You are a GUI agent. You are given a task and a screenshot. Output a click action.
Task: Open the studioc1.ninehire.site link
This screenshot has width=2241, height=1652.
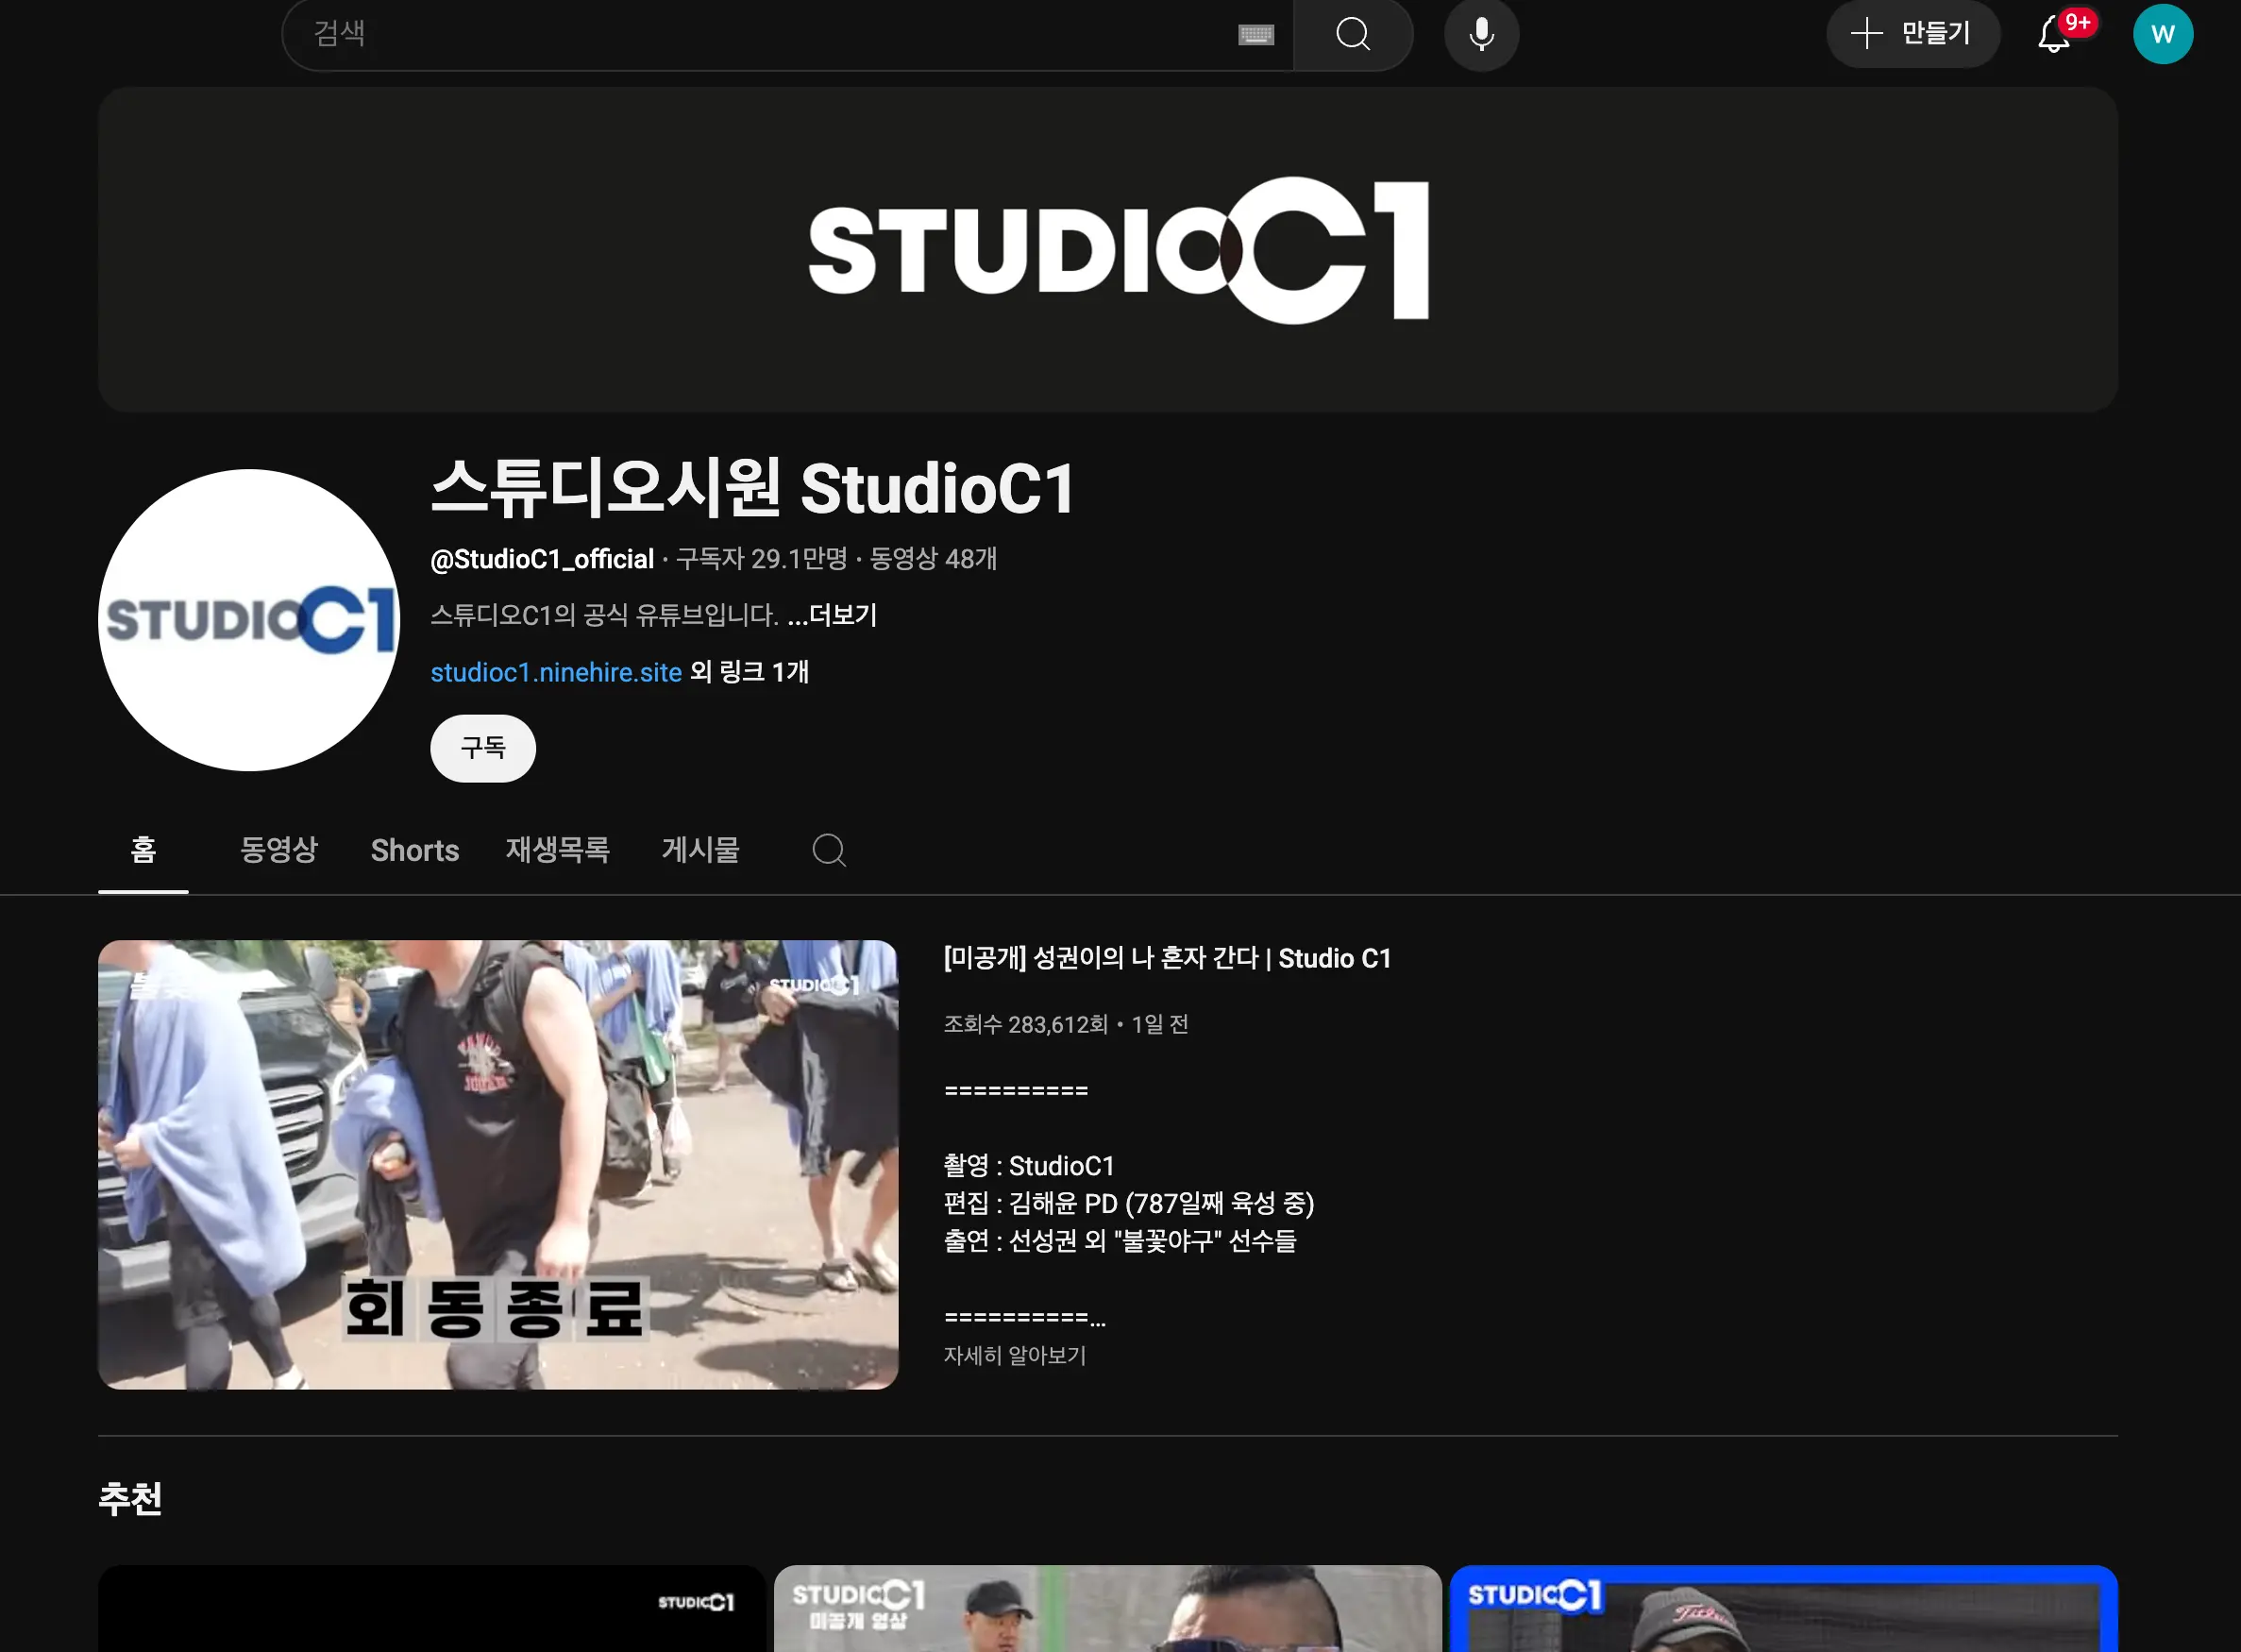click(556, 672)
